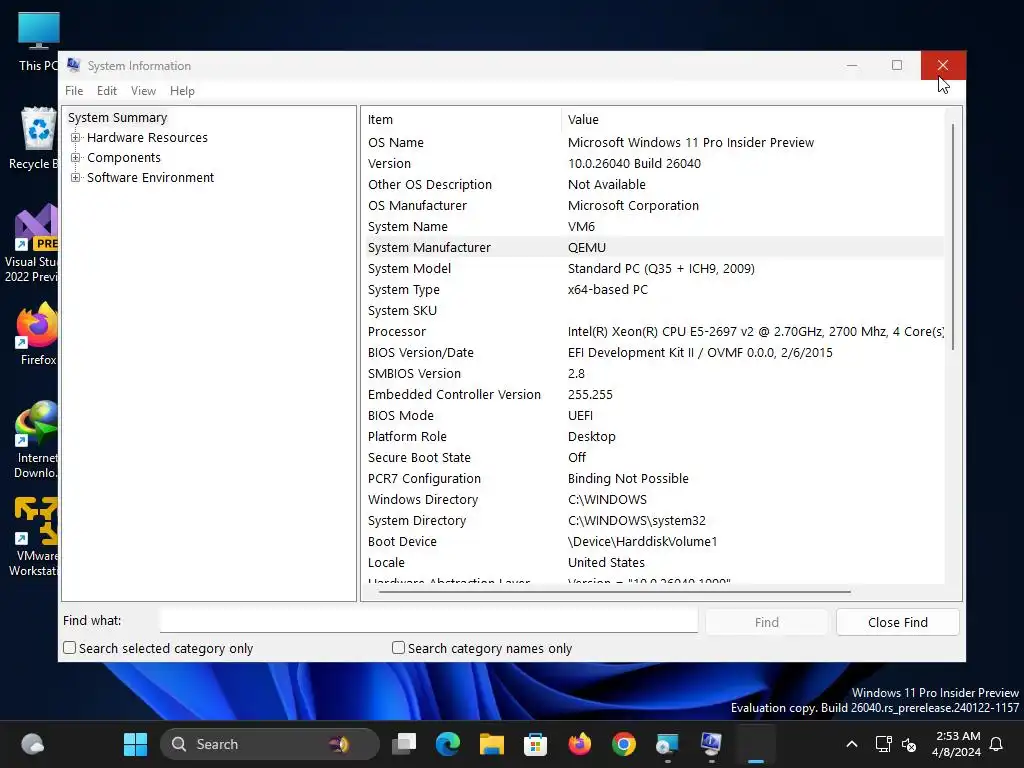Screen dimensions: 1024x768
Task: Select System Summary in the tree
Action: click(118, 118)
